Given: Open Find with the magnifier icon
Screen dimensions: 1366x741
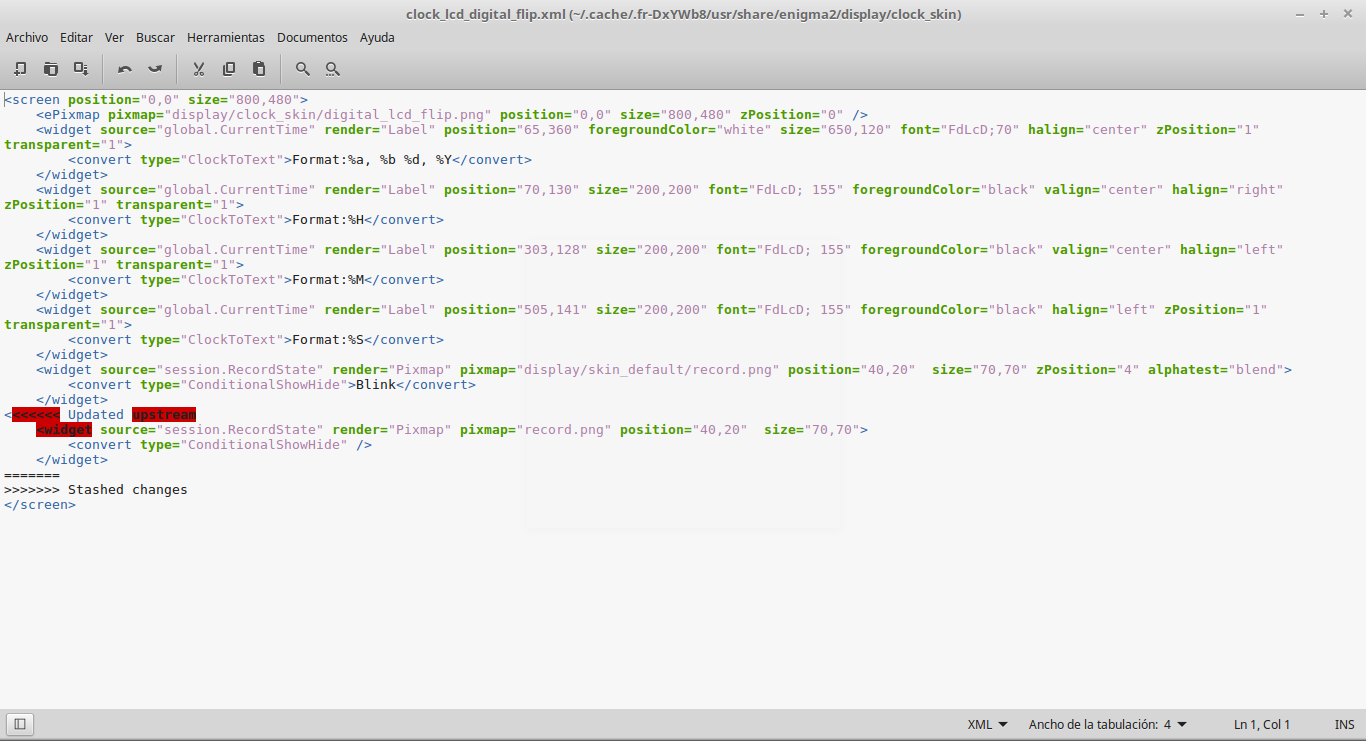Looking at the screenshot, I should (303, 69).
